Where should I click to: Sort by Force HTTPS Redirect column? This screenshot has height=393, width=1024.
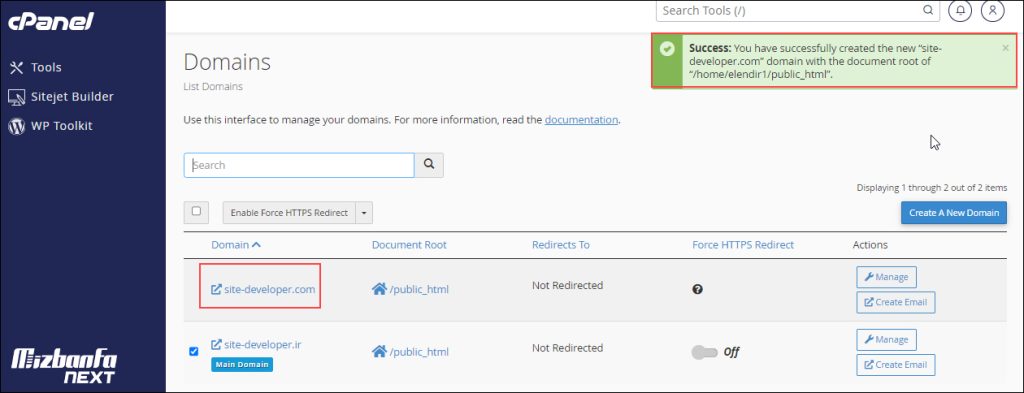[x=743, y=245]
